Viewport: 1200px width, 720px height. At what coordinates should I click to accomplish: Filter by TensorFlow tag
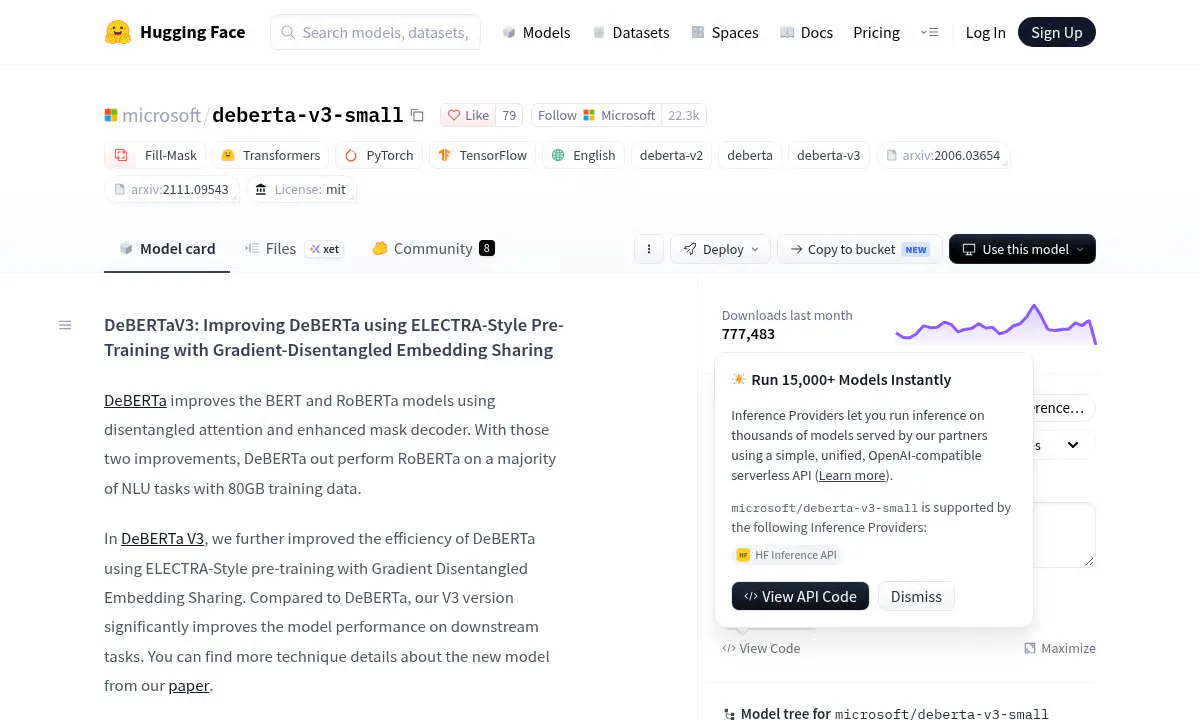pyautogui.click(x=483, y=155)
